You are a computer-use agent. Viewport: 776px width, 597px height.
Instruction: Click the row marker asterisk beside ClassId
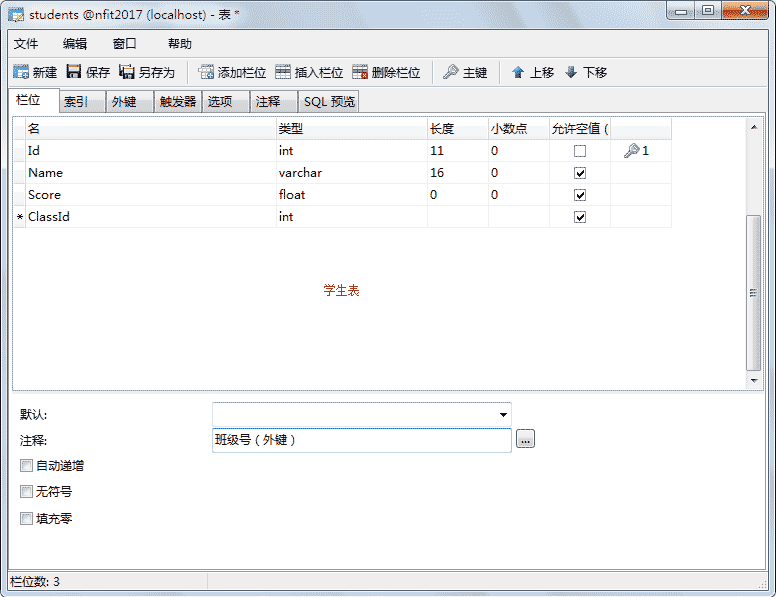[x=20, y=217]
